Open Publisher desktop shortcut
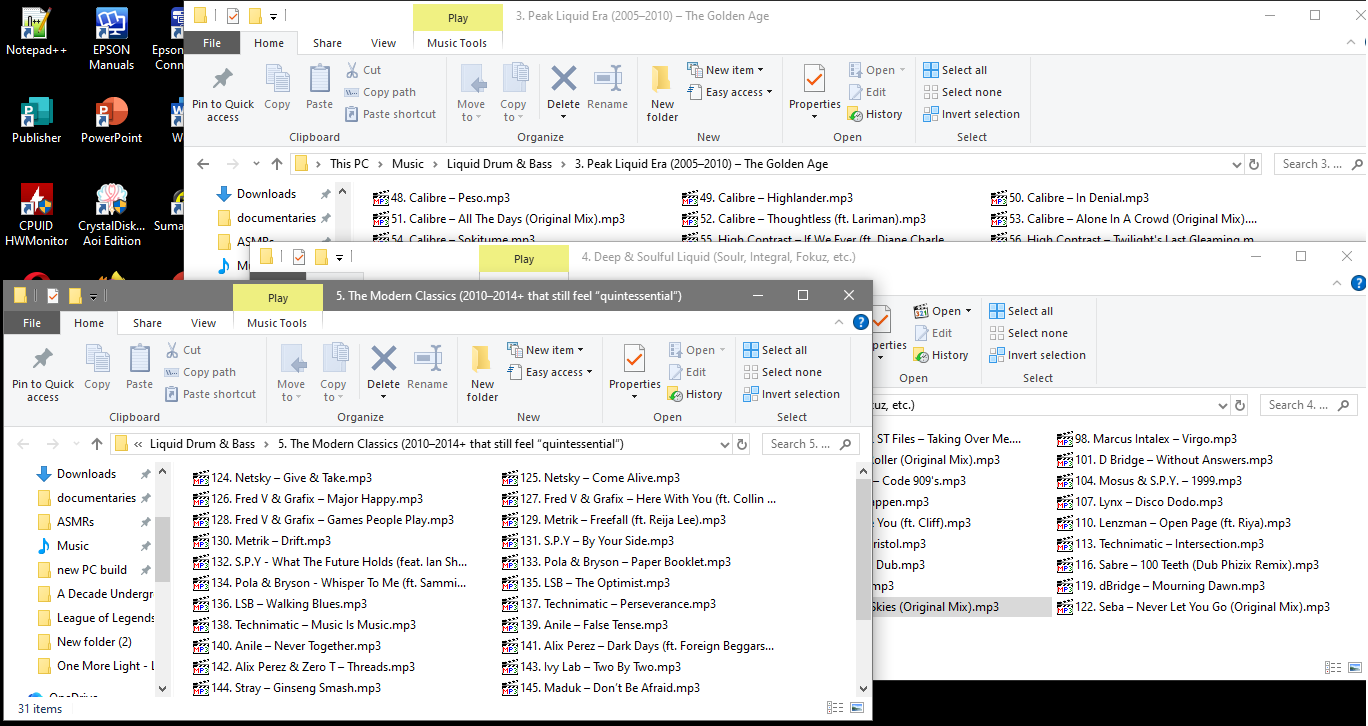 [37, 121]
